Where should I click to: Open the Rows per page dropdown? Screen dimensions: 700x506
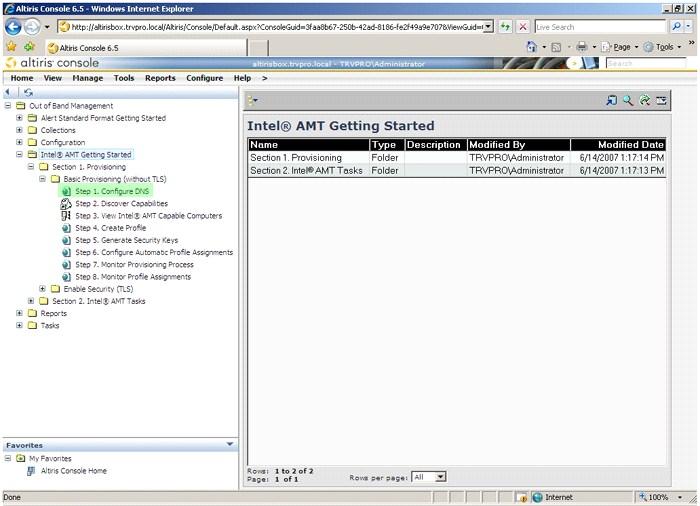coord(429,477)
